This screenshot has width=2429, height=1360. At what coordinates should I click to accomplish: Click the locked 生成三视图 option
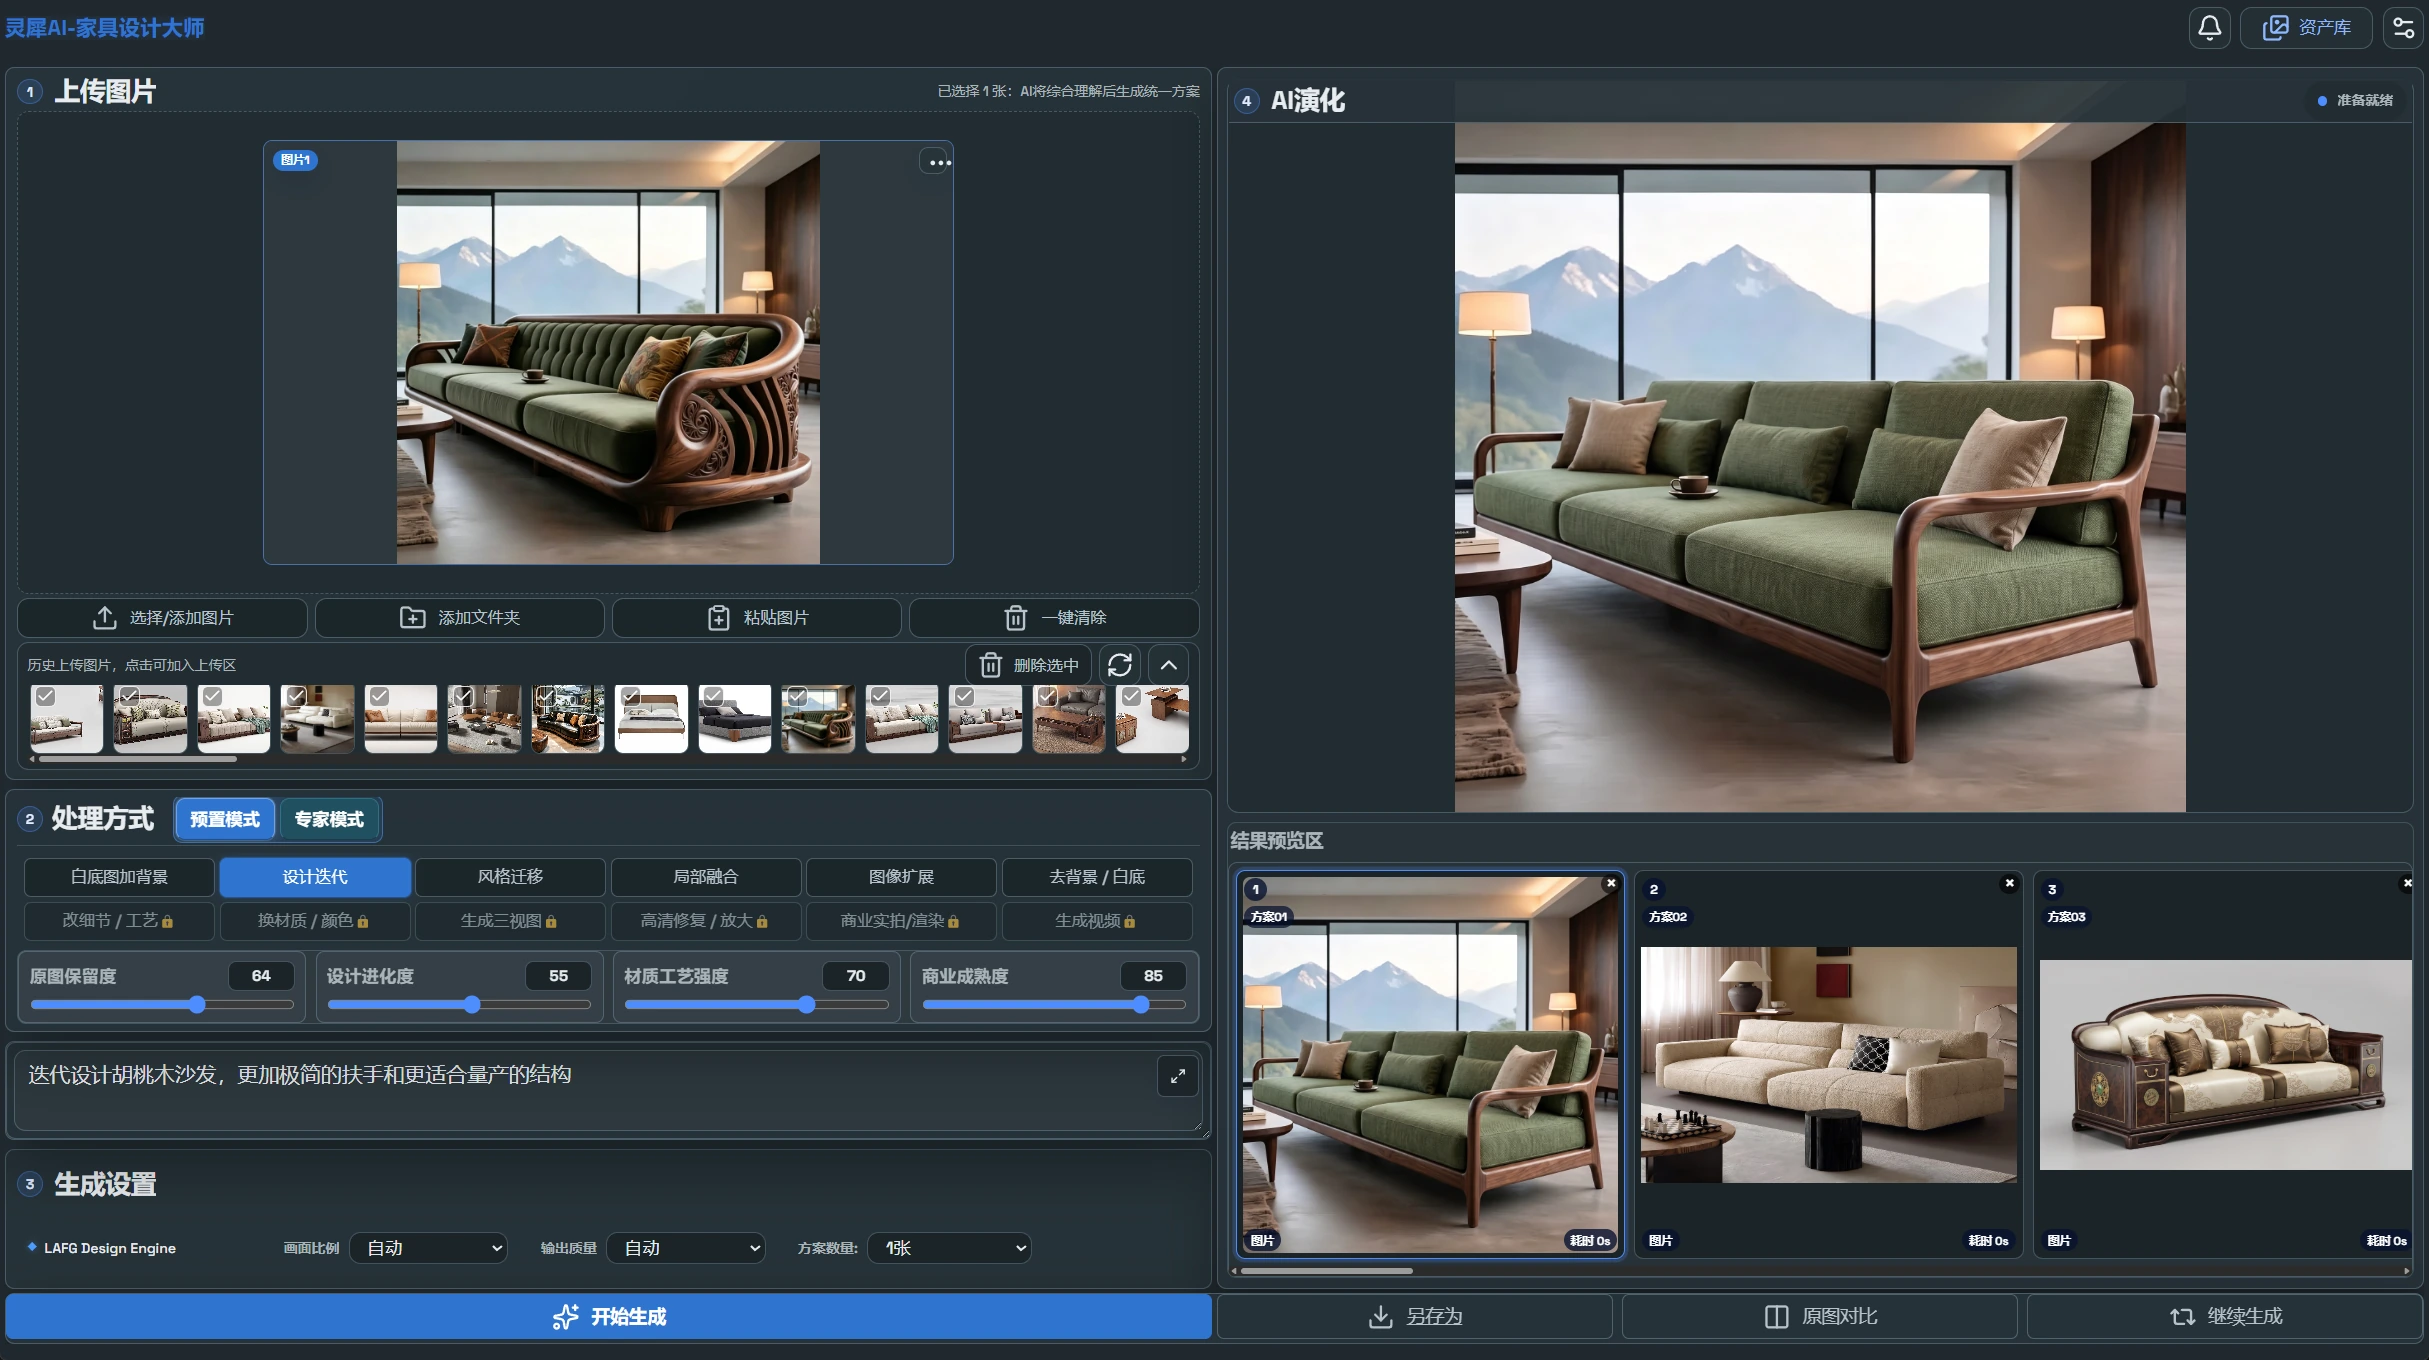[x=510, y=921]
